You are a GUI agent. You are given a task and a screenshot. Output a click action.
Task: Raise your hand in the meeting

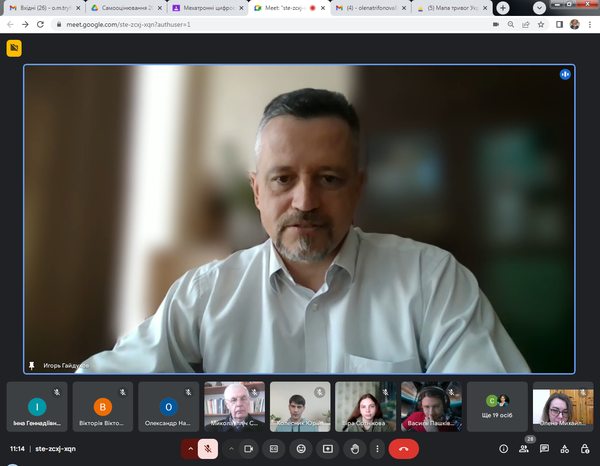(x=353, y=449)
